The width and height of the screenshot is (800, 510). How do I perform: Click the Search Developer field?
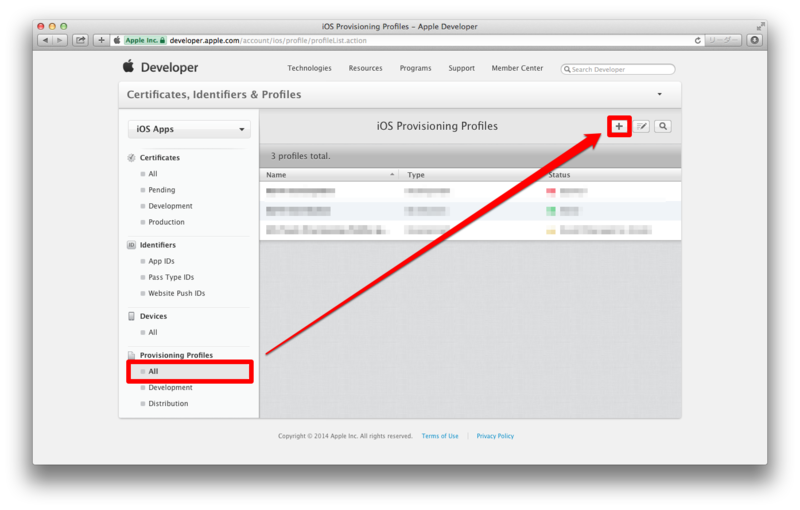click(618, 69)
